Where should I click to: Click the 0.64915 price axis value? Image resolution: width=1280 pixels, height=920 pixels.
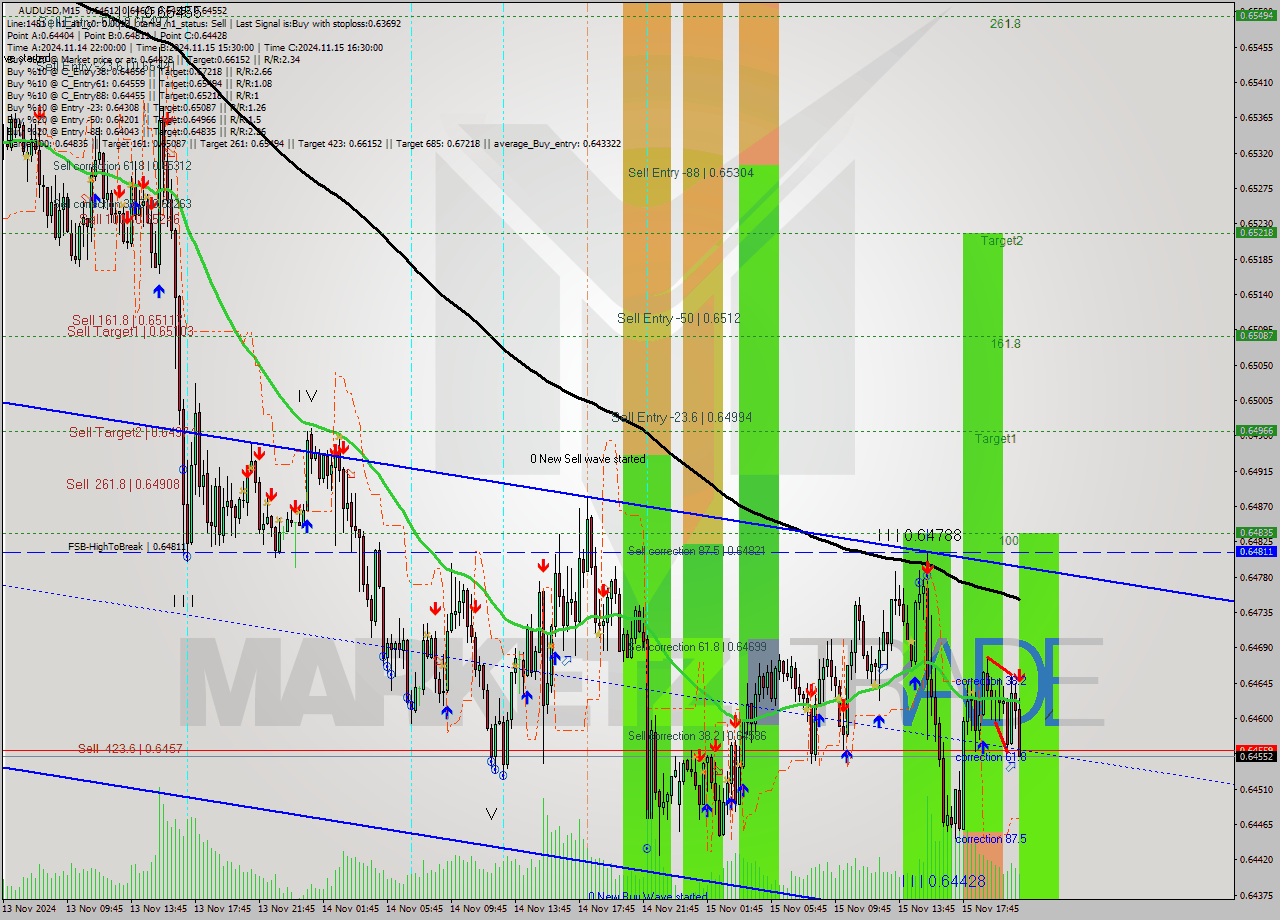point(1255,471)
